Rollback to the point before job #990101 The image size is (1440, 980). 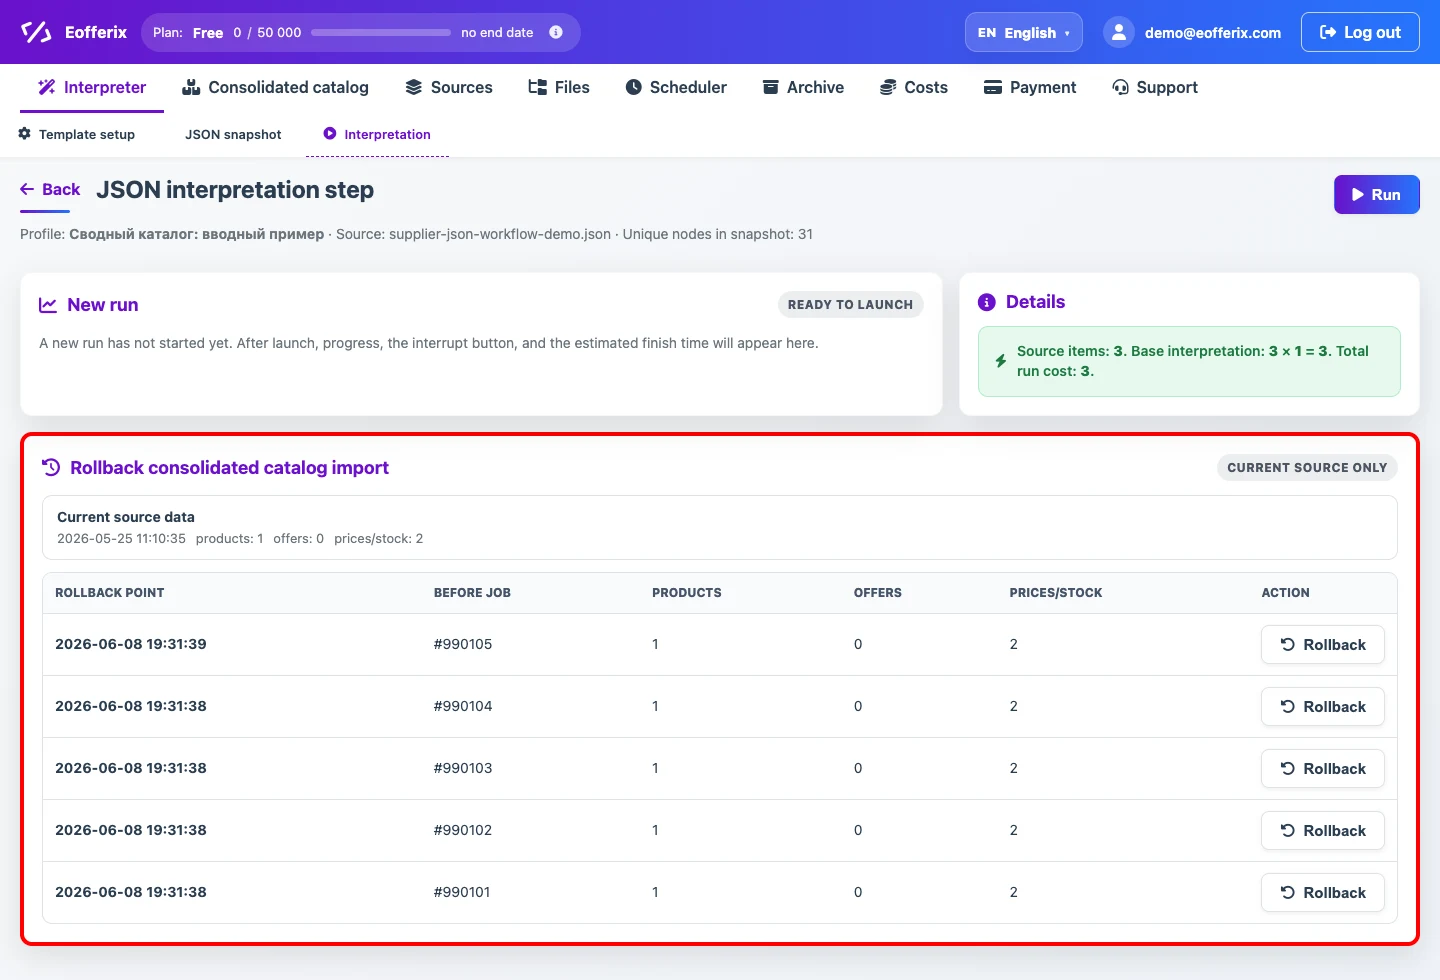[x=1323, y=893]
